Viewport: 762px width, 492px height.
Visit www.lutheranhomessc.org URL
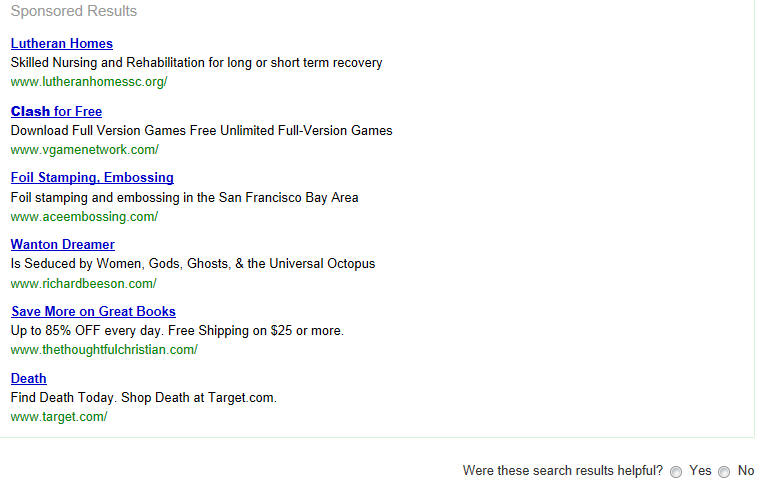pyautogui.click(x=89, y=82)
